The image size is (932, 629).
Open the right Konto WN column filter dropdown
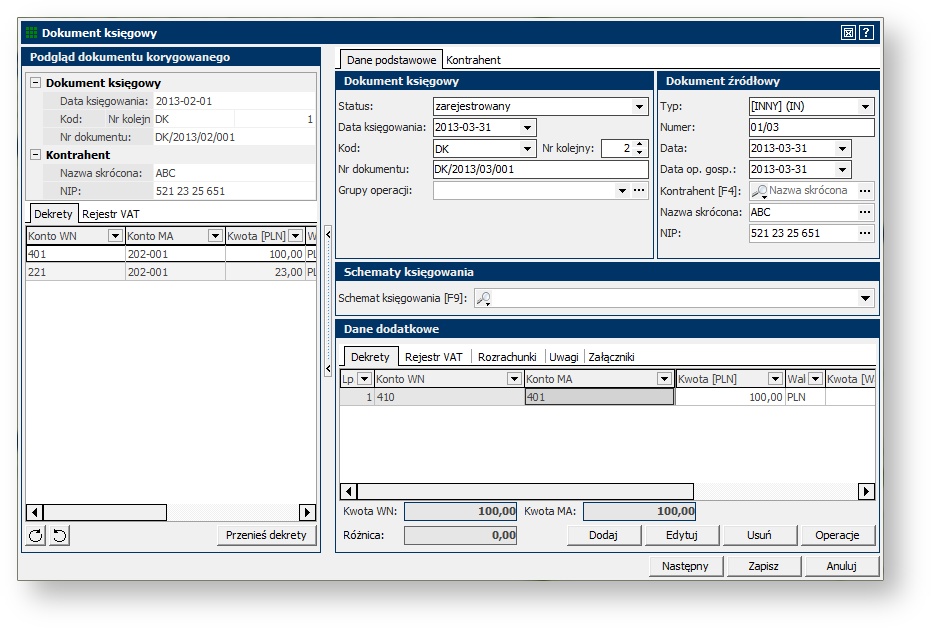click(x=514, y=379)
